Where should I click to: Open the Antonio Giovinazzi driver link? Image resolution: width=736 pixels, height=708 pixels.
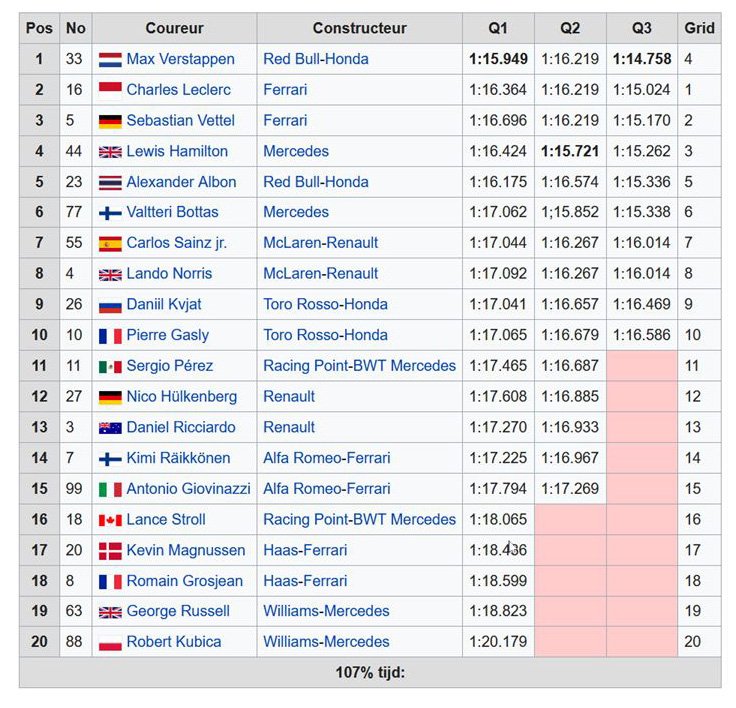click(188, 489)
